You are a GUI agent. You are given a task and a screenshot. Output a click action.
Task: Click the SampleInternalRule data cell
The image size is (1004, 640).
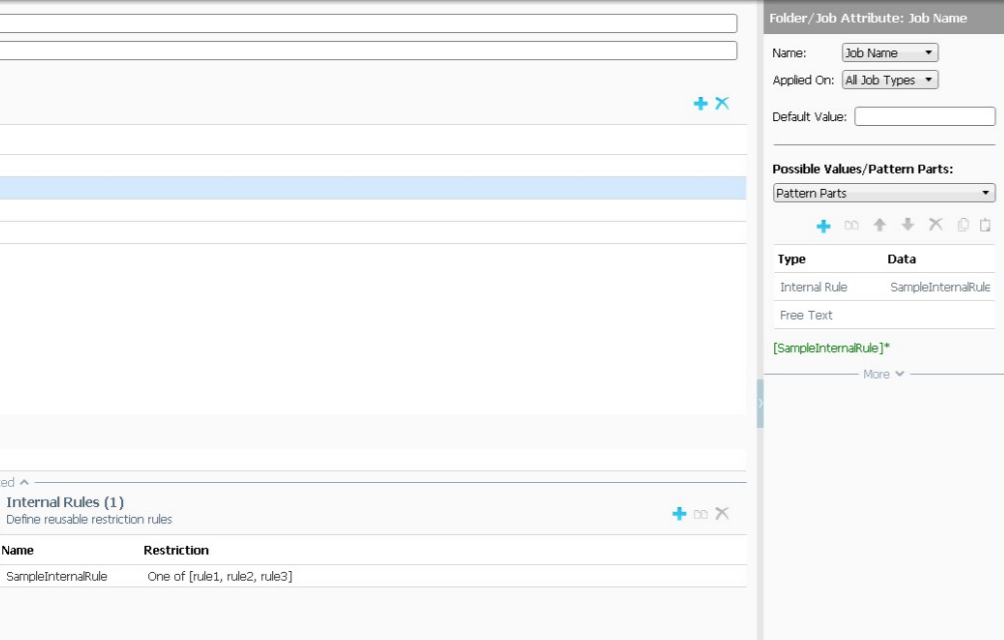click(x=940, y=287)
